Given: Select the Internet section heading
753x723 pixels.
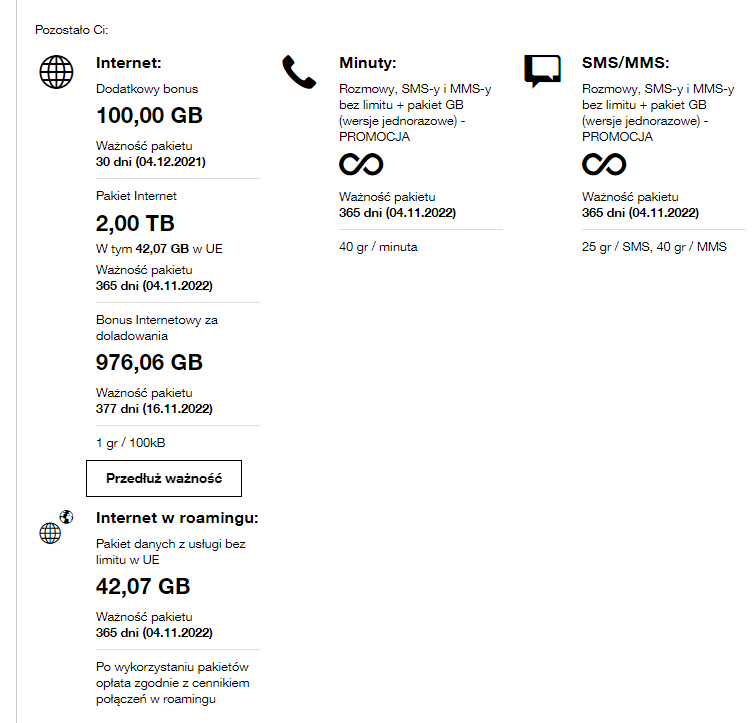Looking at the screenshot, I should point(129,62).
